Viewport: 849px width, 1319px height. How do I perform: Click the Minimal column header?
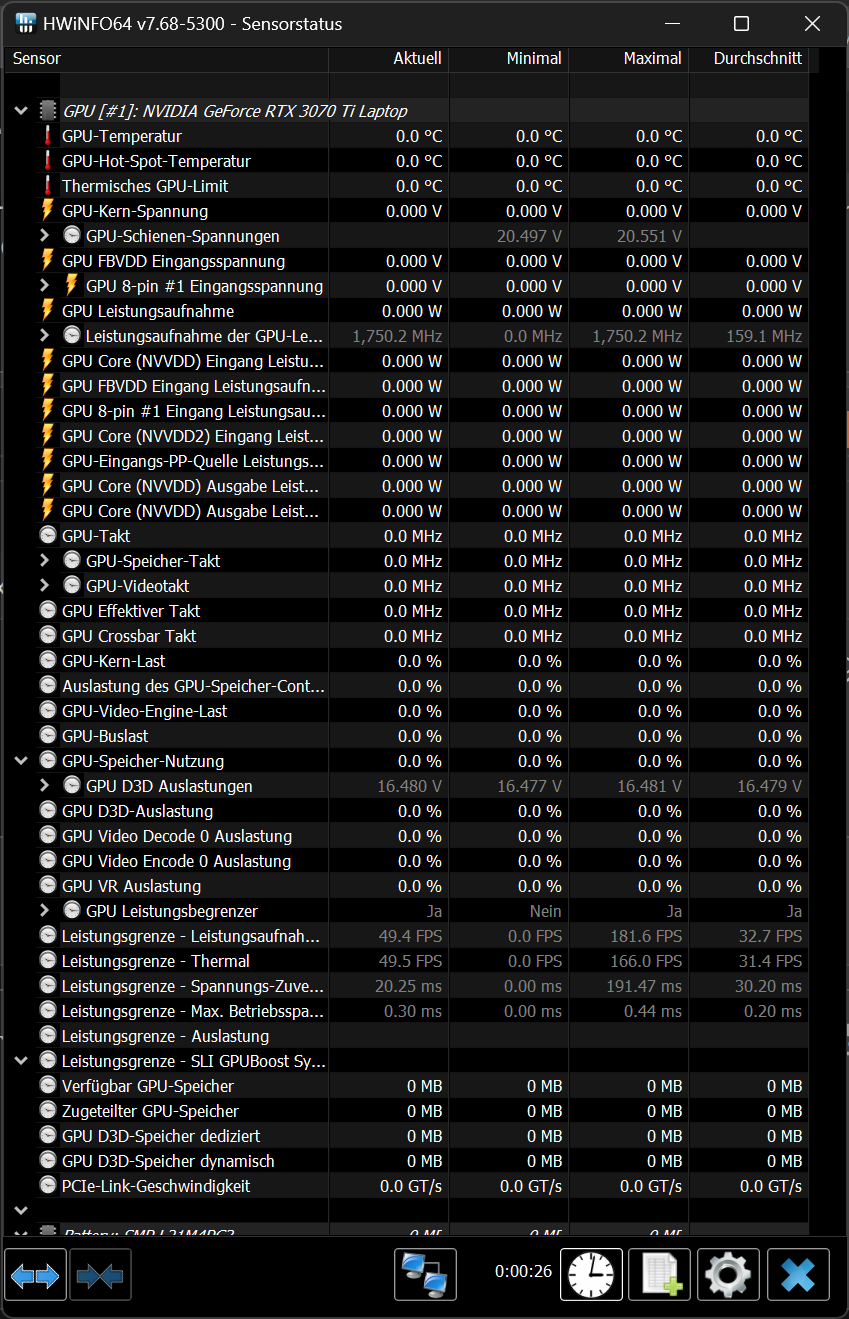tap(509, 59)
